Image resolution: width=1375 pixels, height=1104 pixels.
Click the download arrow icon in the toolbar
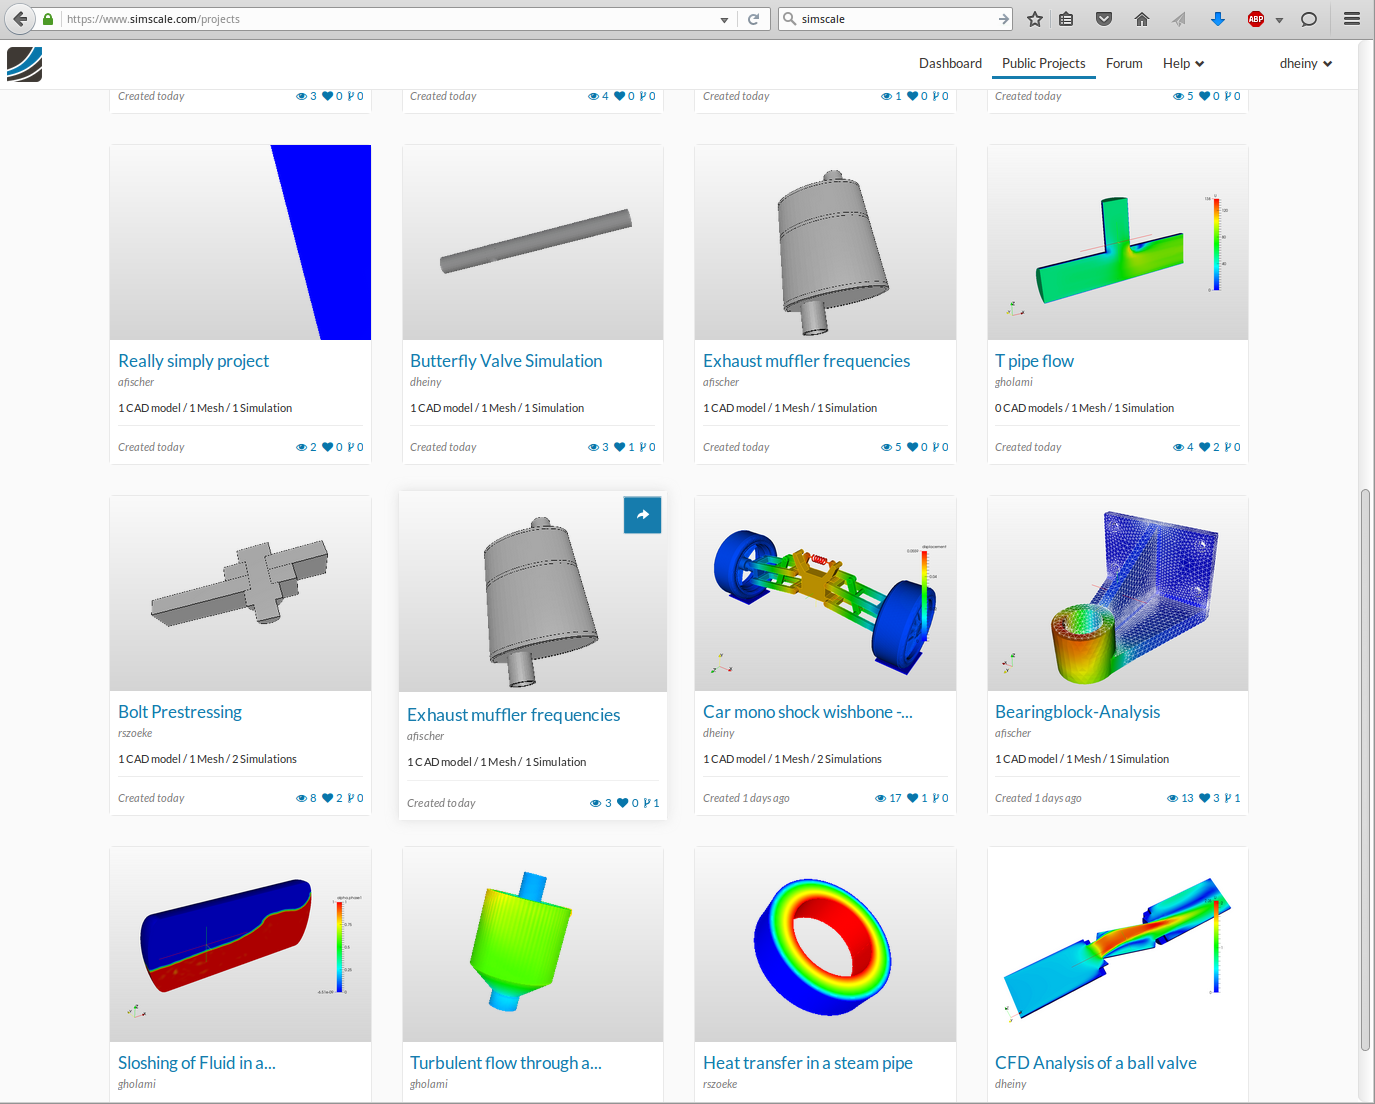click(x=1218, y=18)
